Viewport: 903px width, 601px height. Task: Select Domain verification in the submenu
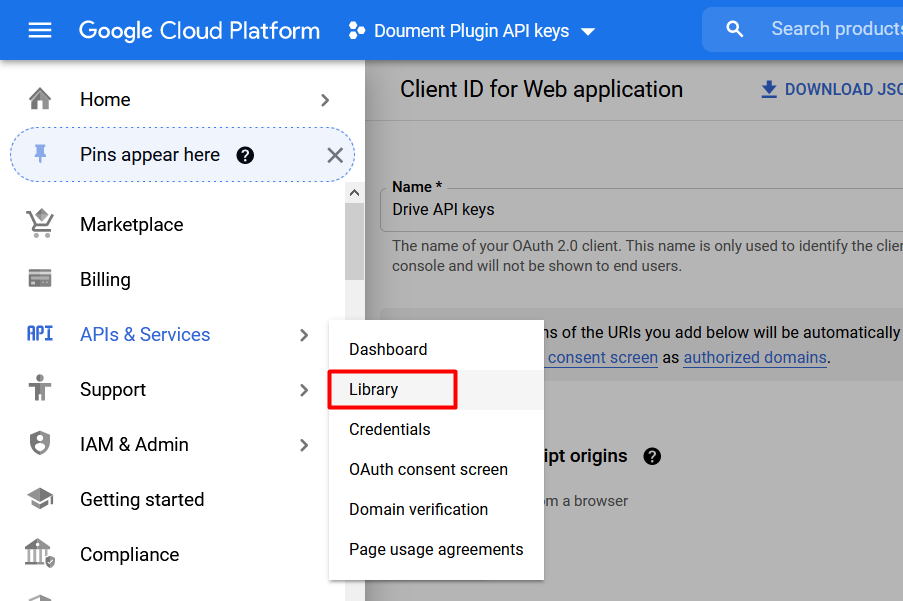pos(436,509)
